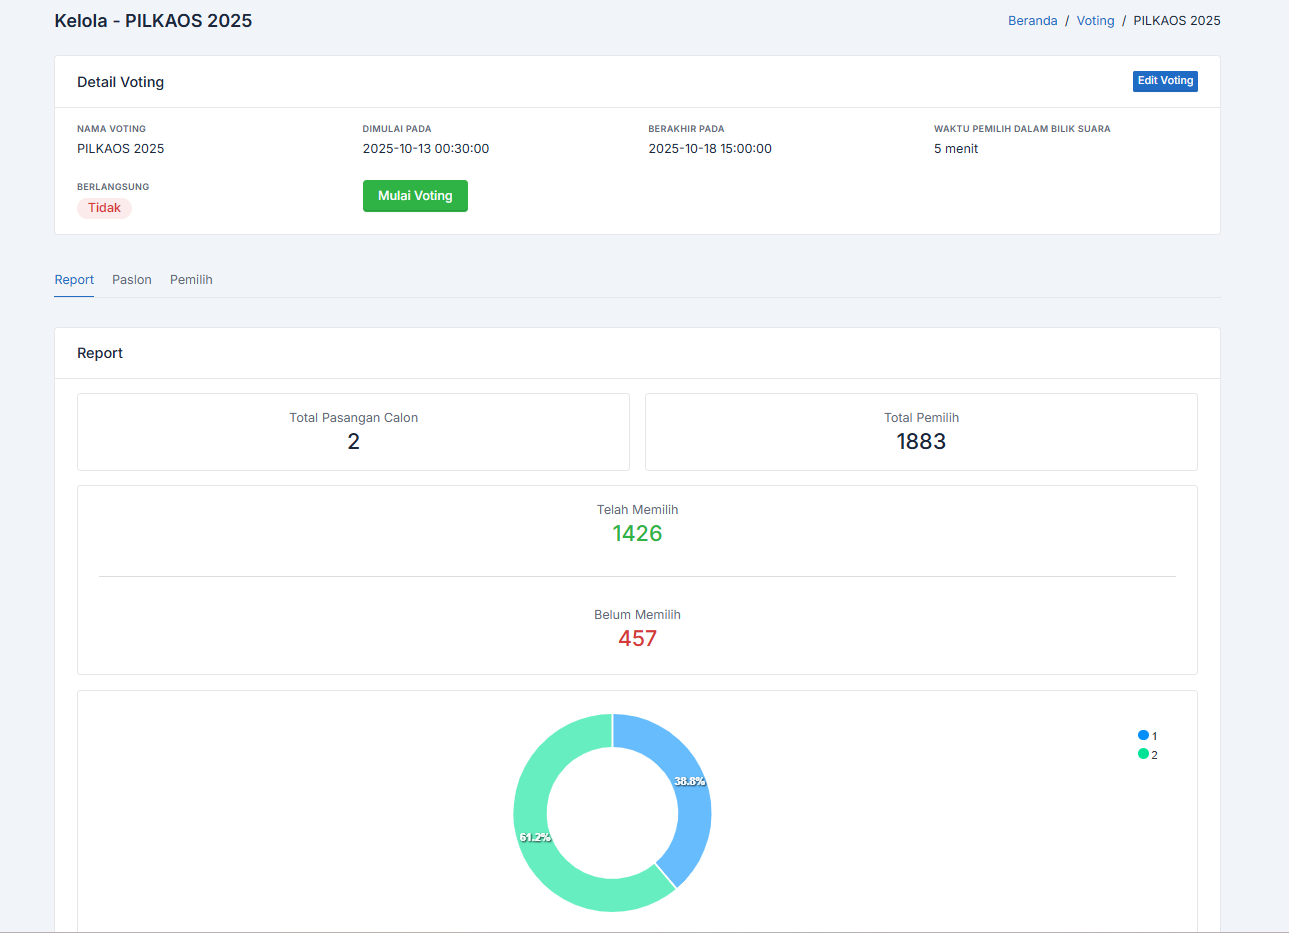Open the Pemilih tab
The width and height of the screenshot is (1289, 933).
[191, 280]
